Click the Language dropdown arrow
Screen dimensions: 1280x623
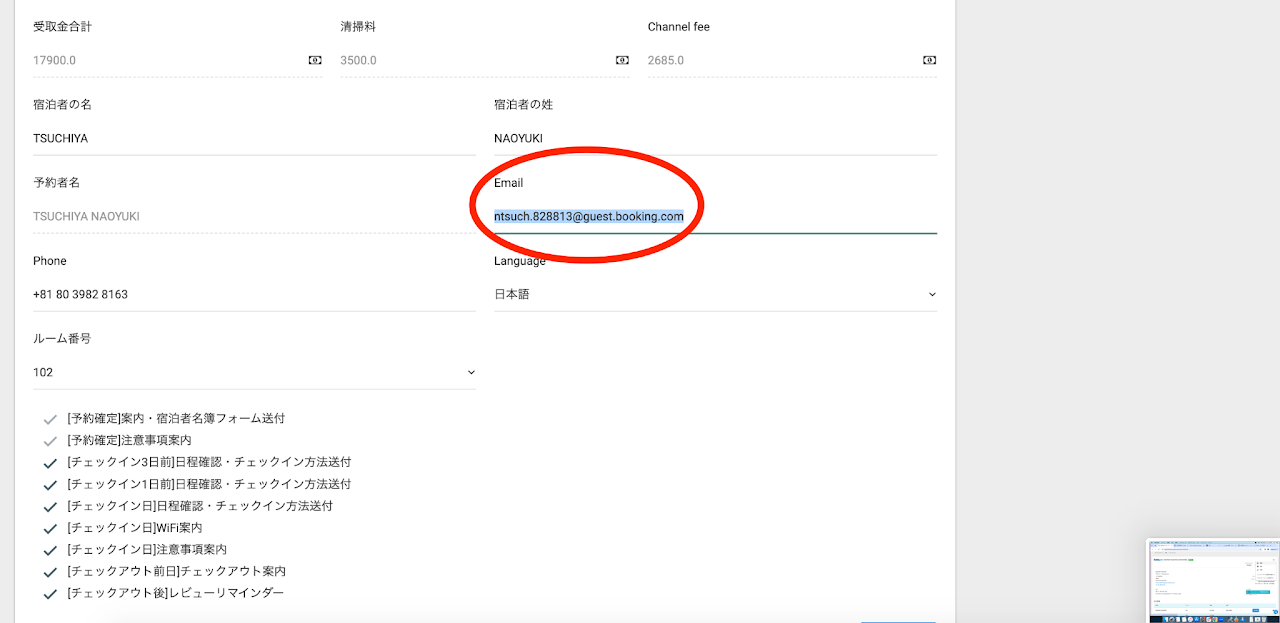[932, 295]
